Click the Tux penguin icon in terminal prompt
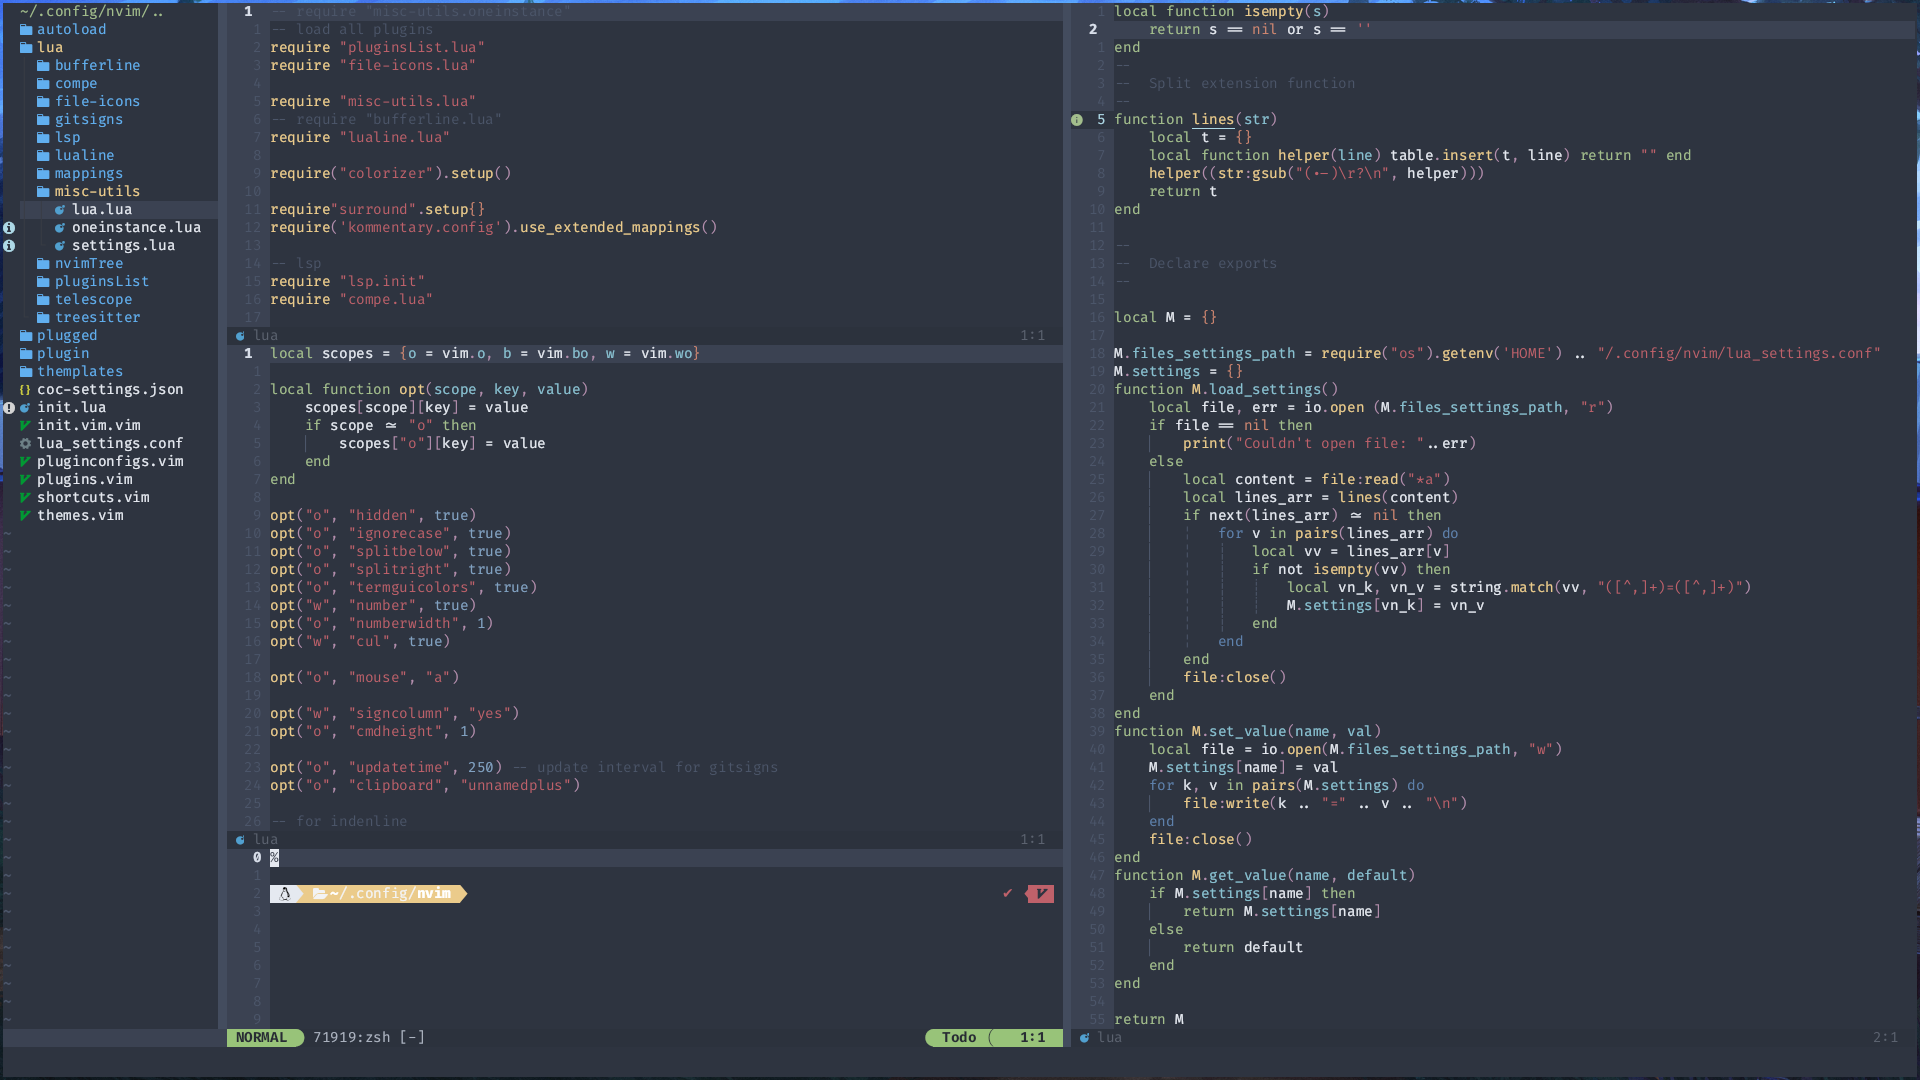 tap(287, 893)
